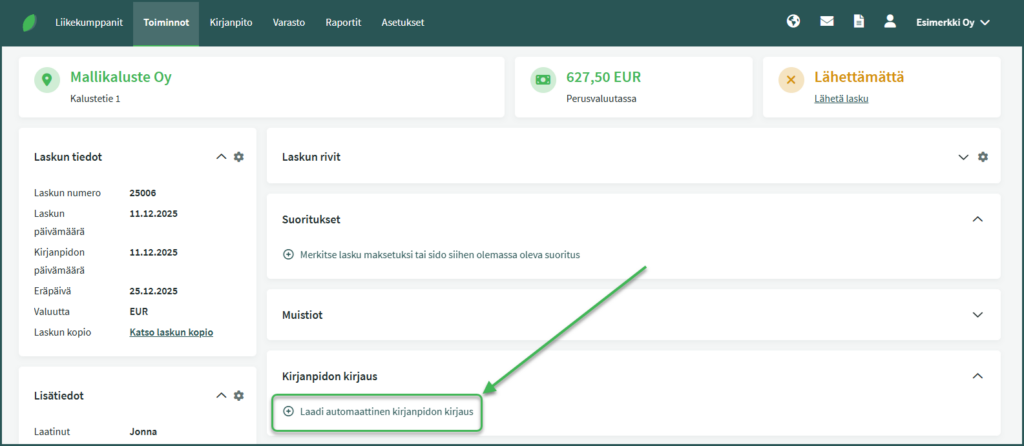Click Laadi automaattinen kirjanpidon kirjaus
This screenshot has width=1024, height=446.
(378, 411)
